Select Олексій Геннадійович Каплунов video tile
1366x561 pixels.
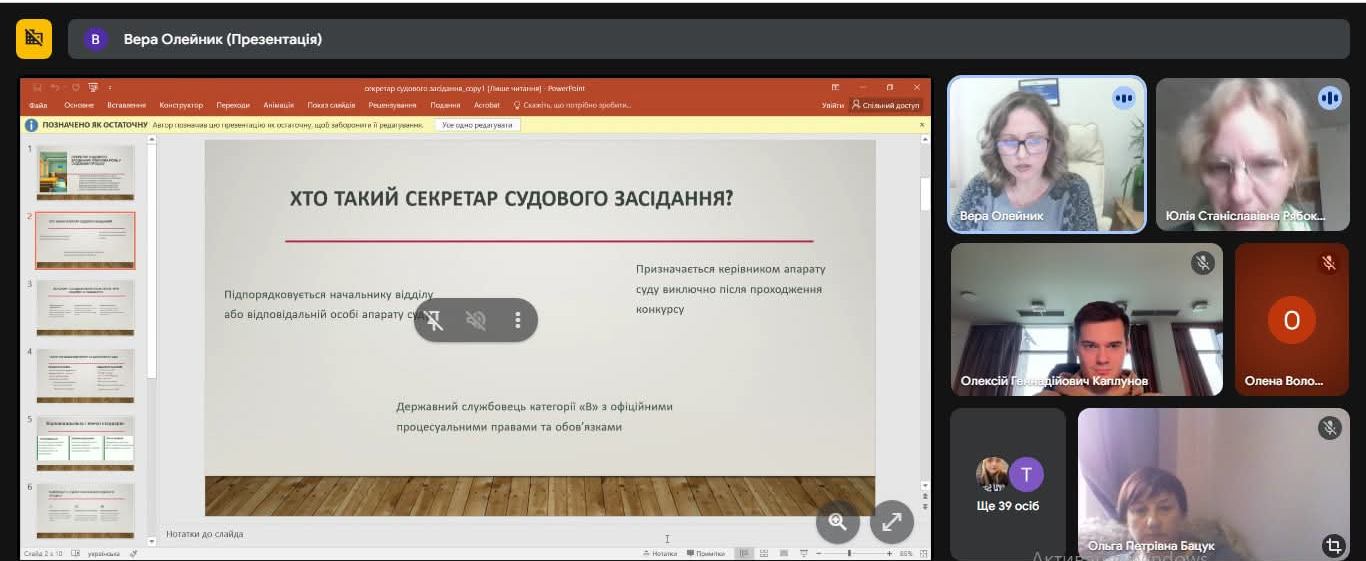tap(1087, 319)
